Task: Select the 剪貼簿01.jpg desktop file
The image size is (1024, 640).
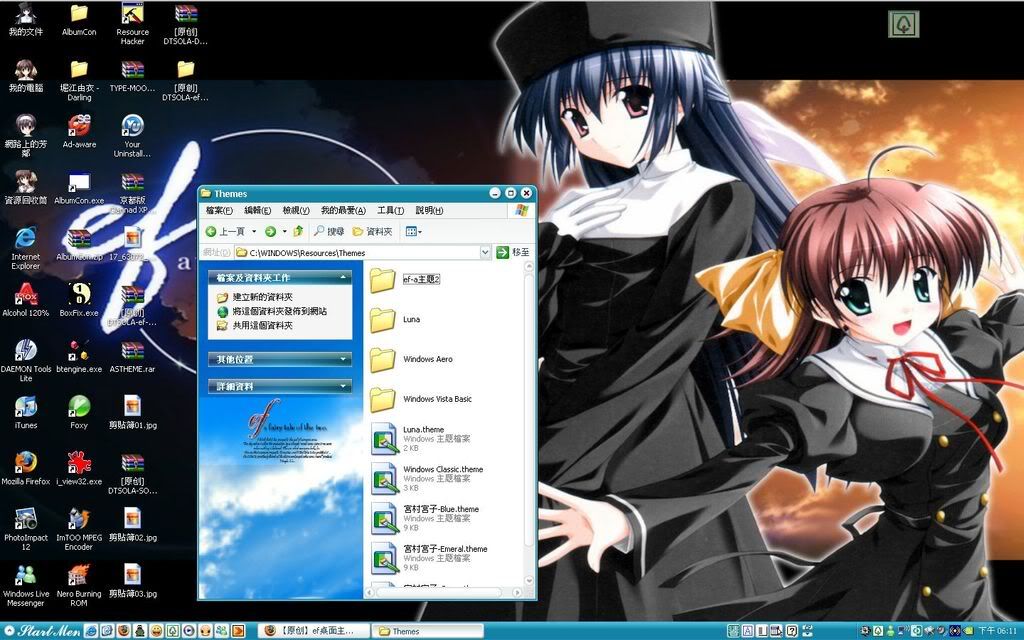Action: click(133, 413)
